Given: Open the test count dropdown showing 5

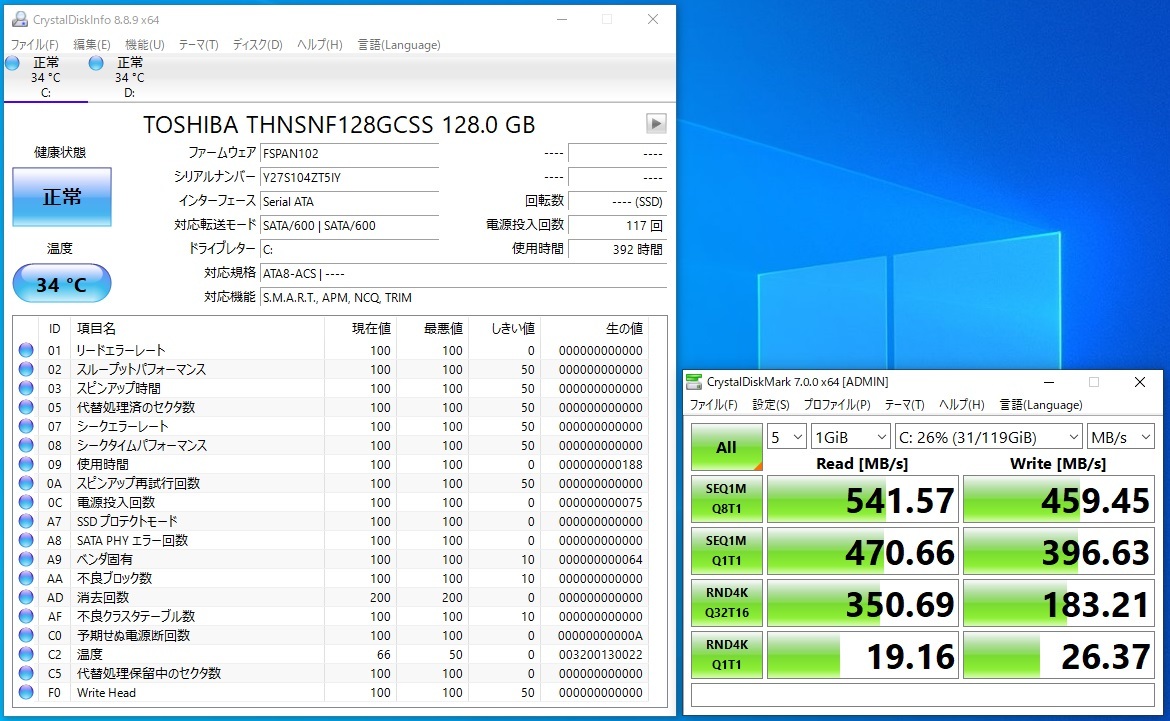Looking at the screenshot, I should click(786, 437).
